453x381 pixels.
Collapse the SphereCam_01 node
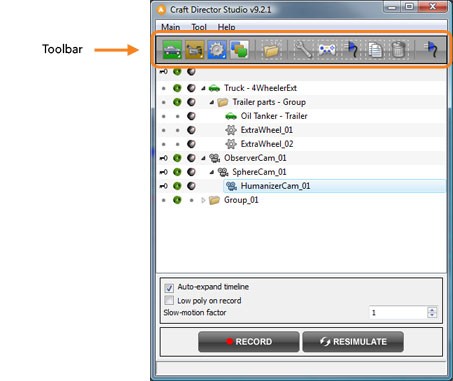pyautogui.click(x=212, y=172)
